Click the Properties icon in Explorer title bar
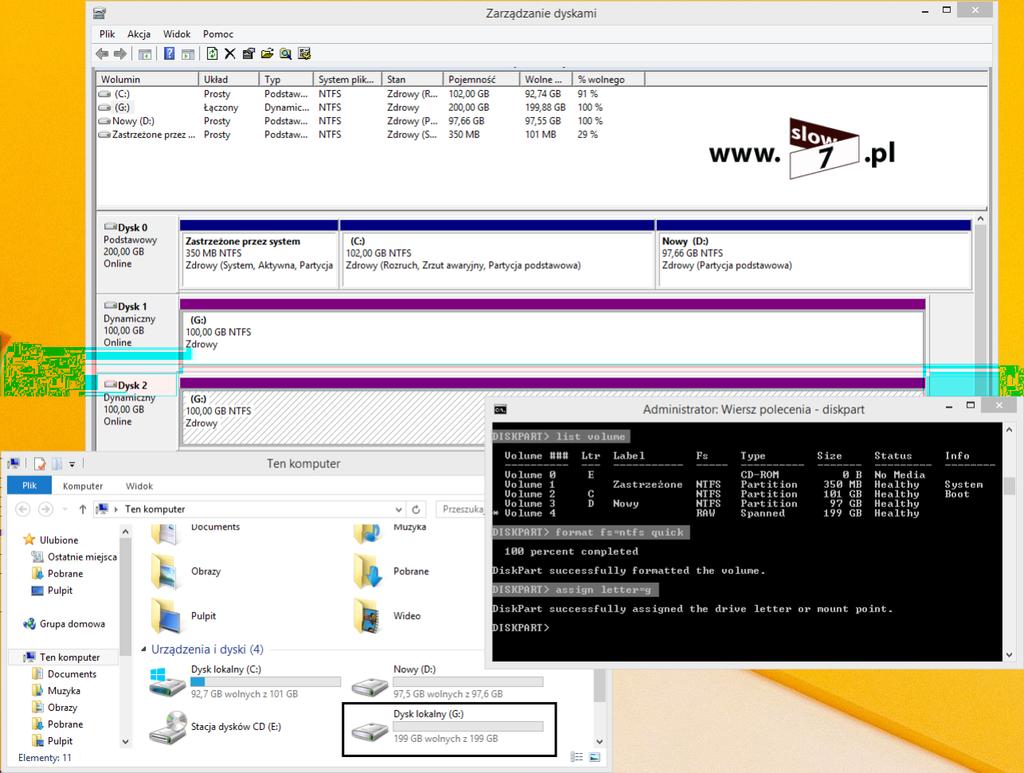The width and height of the screenshot is (1024, 773). pos(40,464)
